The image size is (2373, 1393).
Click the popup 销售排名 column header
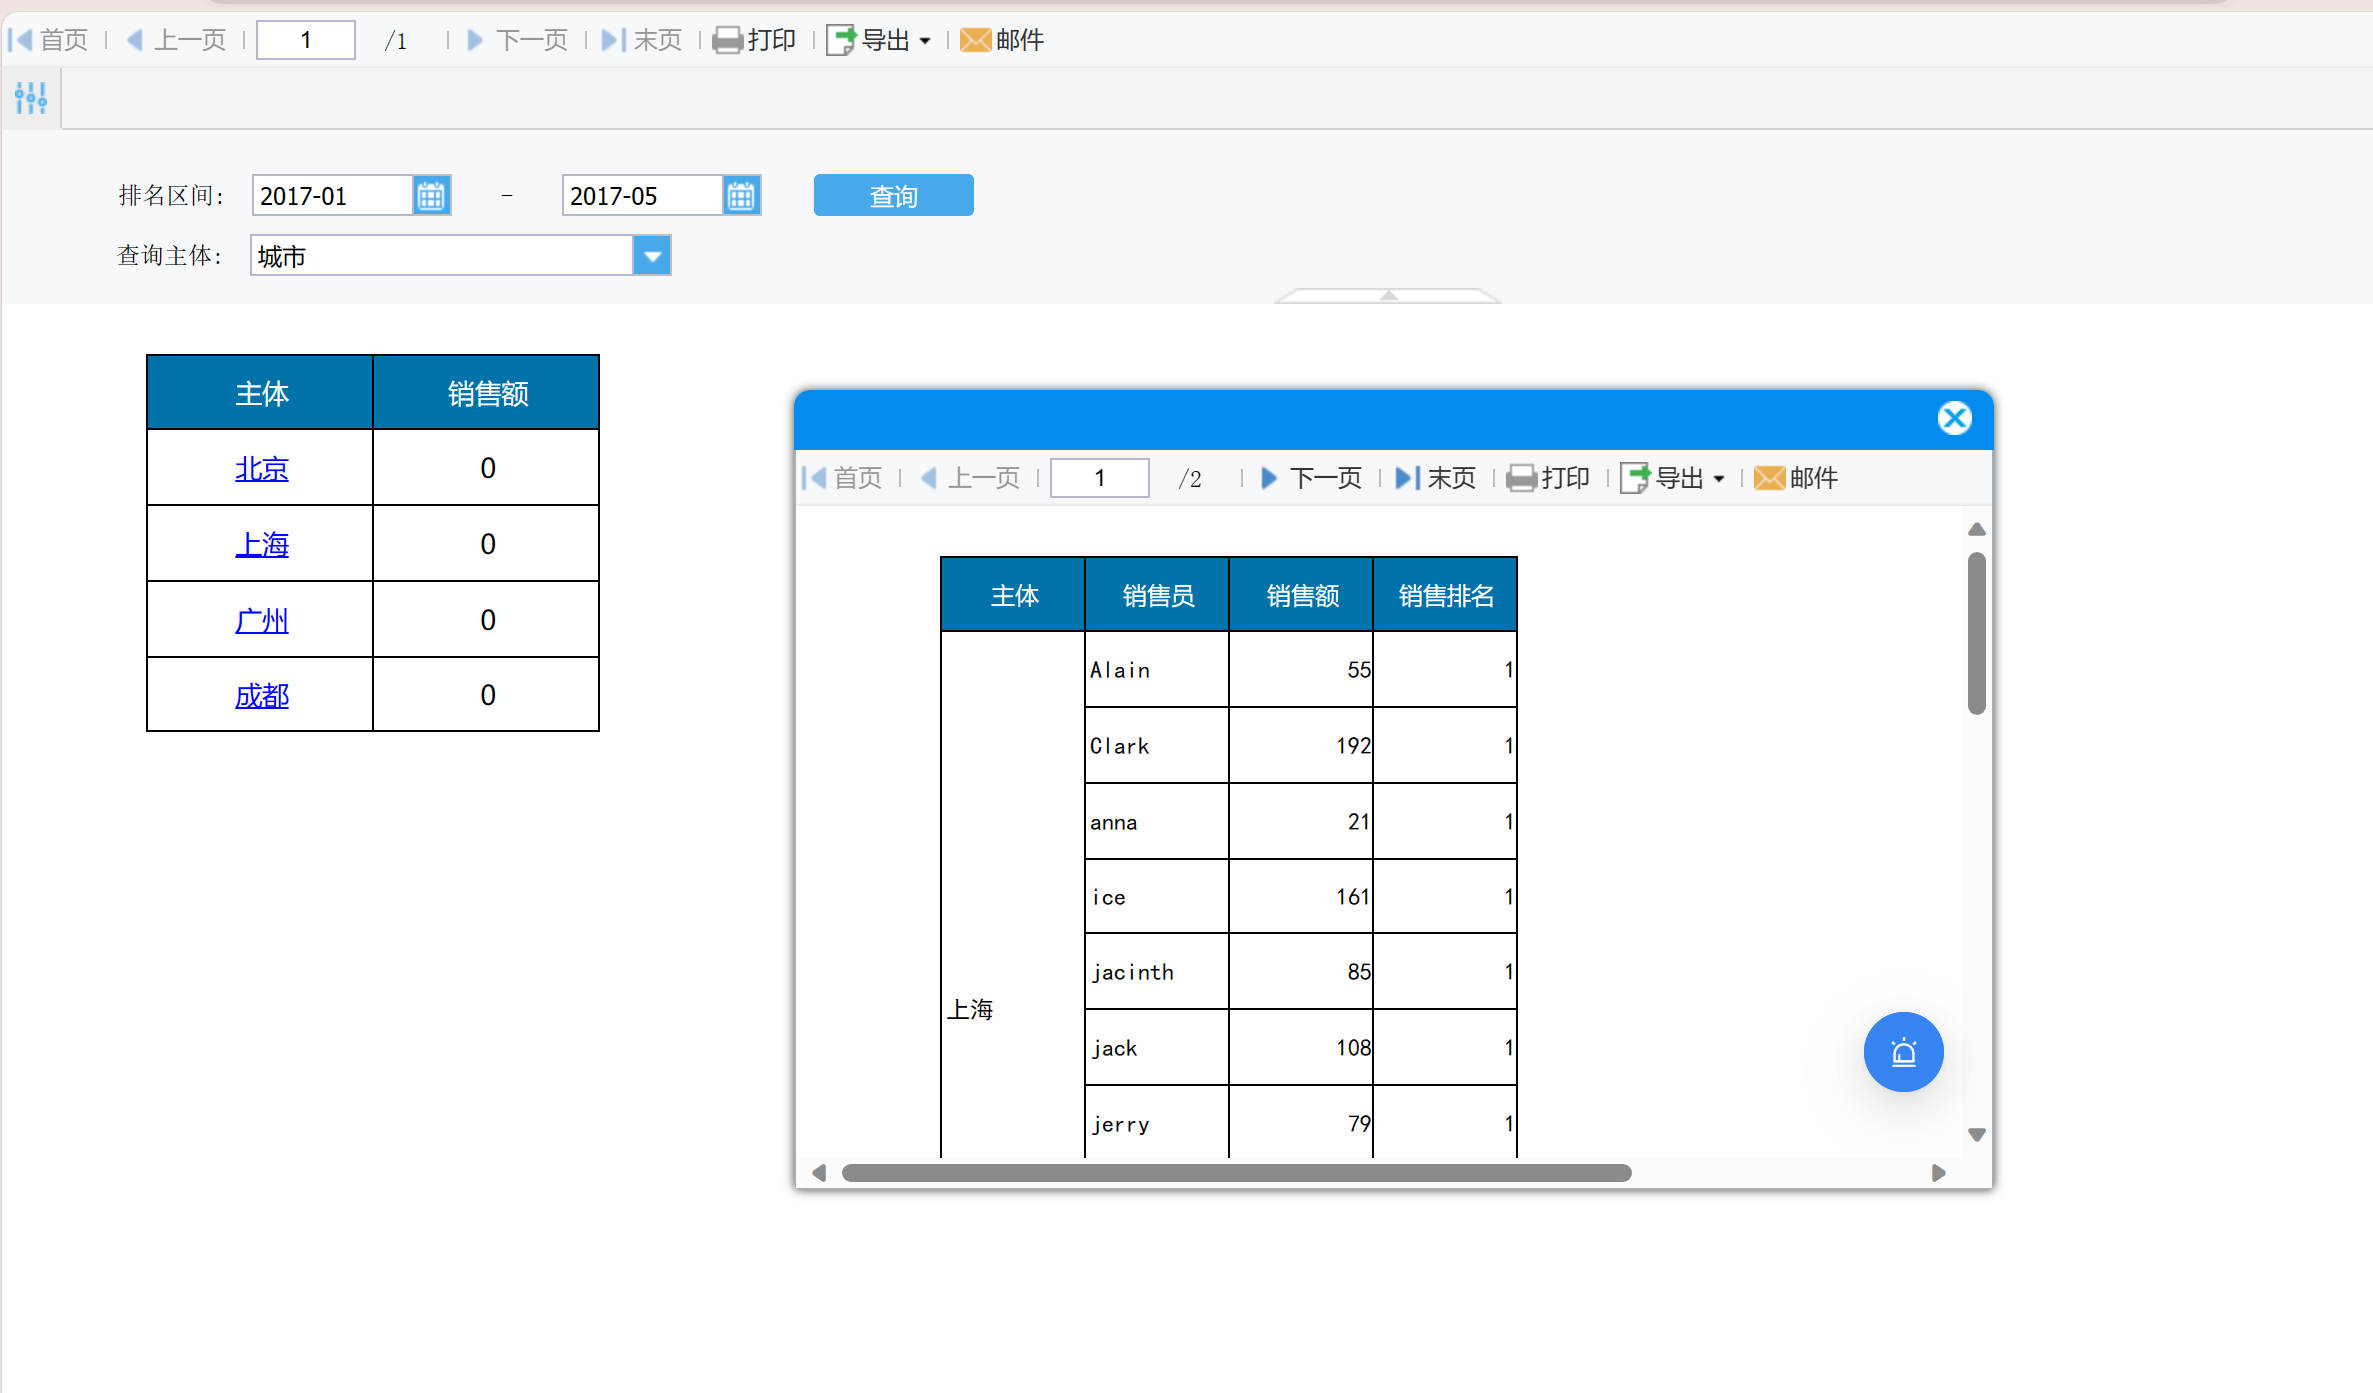coord(1445,595)
